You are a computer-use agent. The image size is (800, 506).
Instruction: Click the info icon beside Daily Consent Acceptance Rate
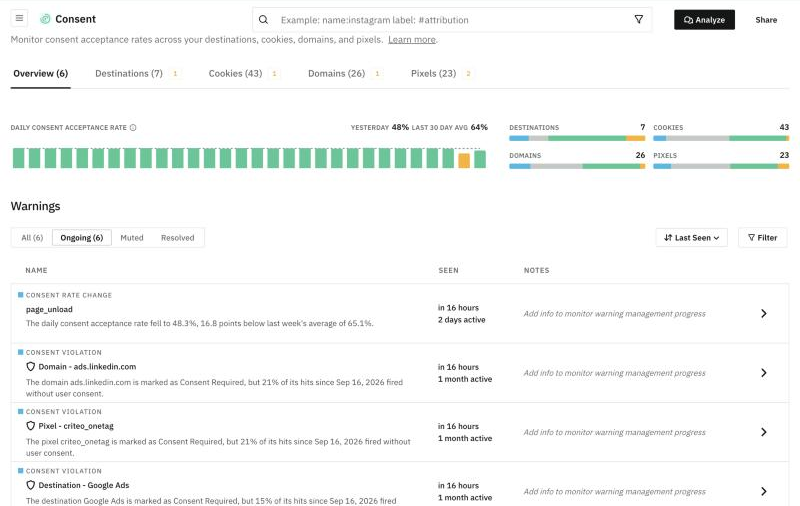pos(133,128)
